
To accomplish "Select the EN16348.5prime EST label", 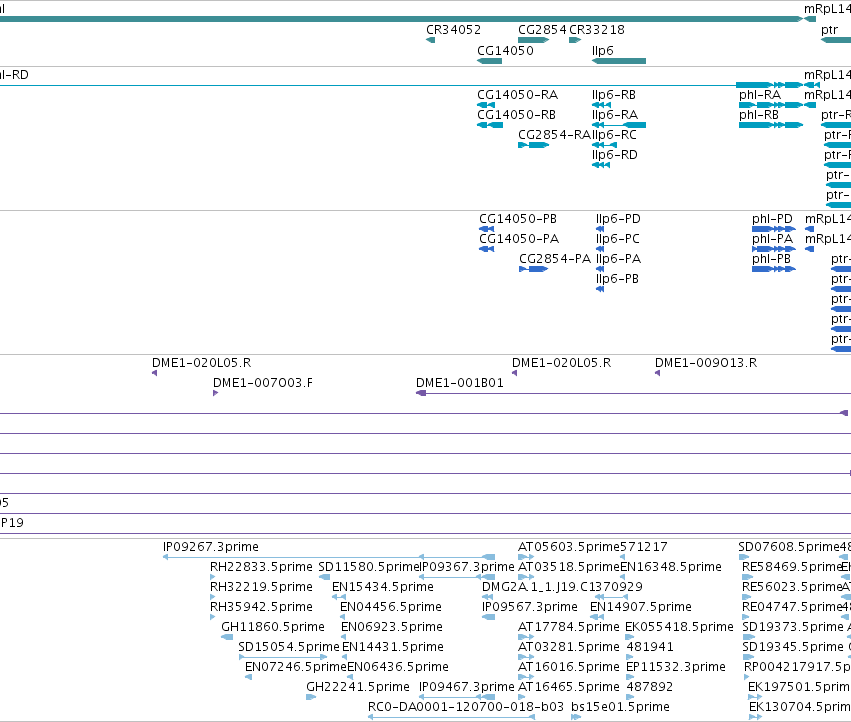I will click(671, 567).
